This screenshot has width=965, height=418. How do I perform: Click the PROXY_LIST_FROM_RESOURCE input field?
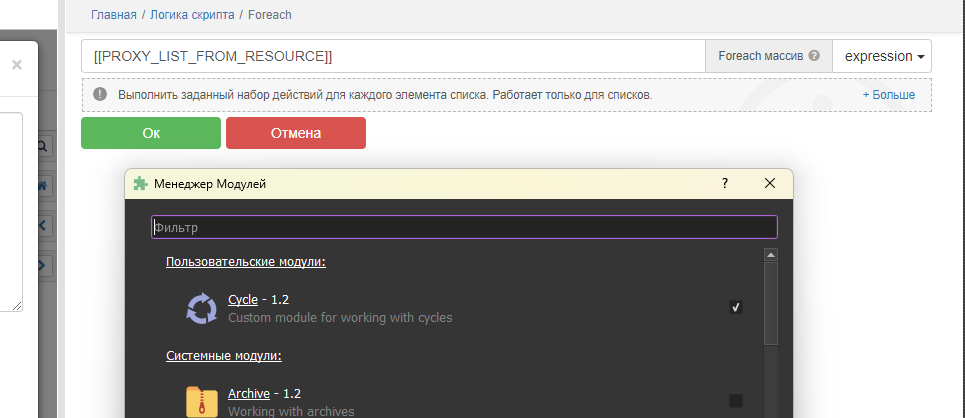393,56
